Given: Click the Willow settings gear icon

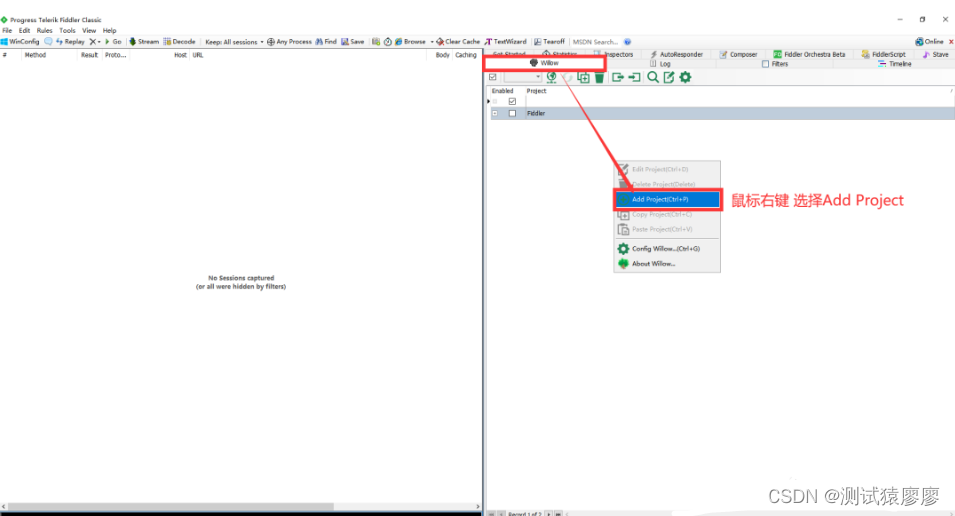Looking at the screenshot, I should tap(685, 77).
